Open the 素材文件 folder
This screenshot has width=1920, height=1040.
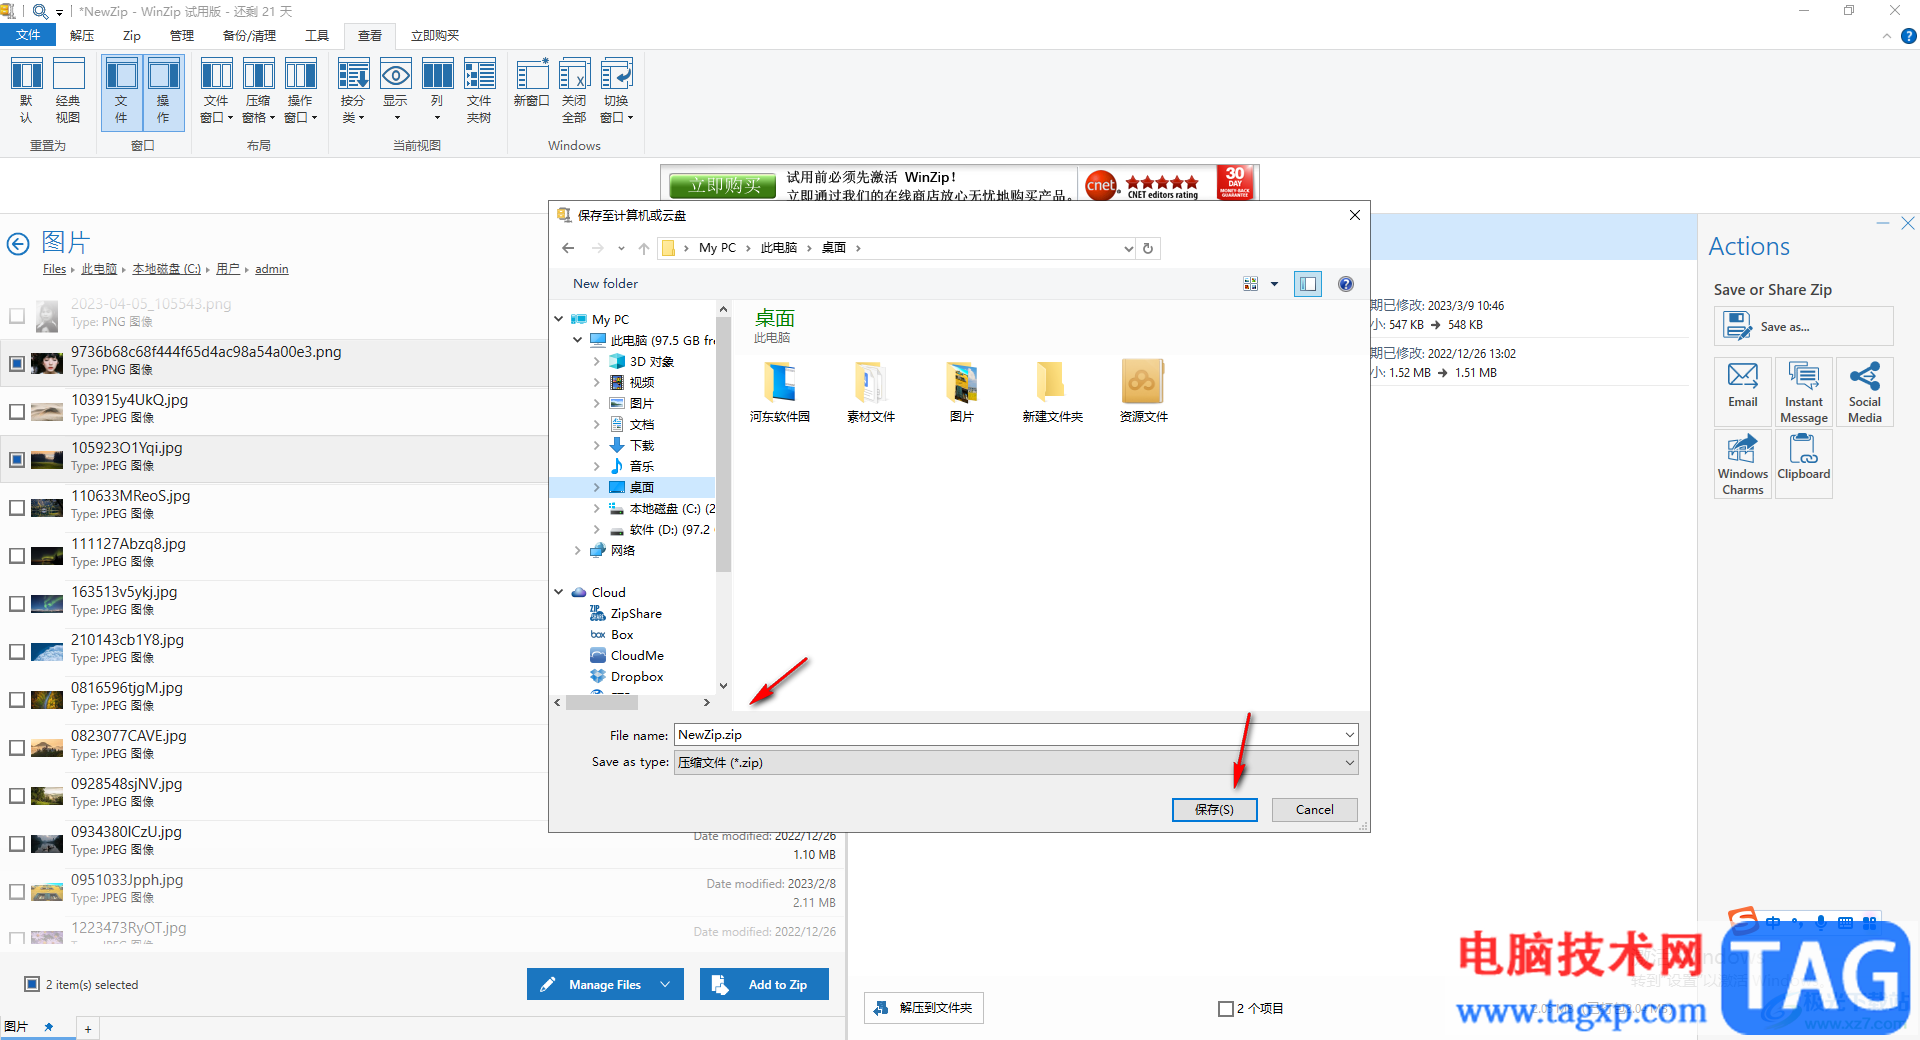(x=871, y=392)
